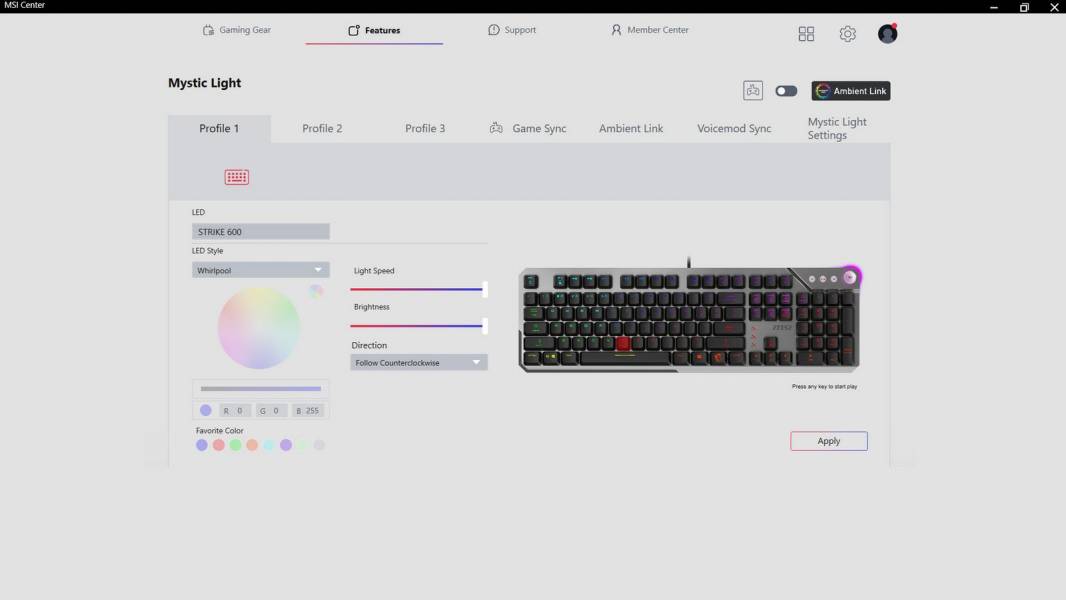
Task: Open the Support menu
Action: (x=512, y=30)
